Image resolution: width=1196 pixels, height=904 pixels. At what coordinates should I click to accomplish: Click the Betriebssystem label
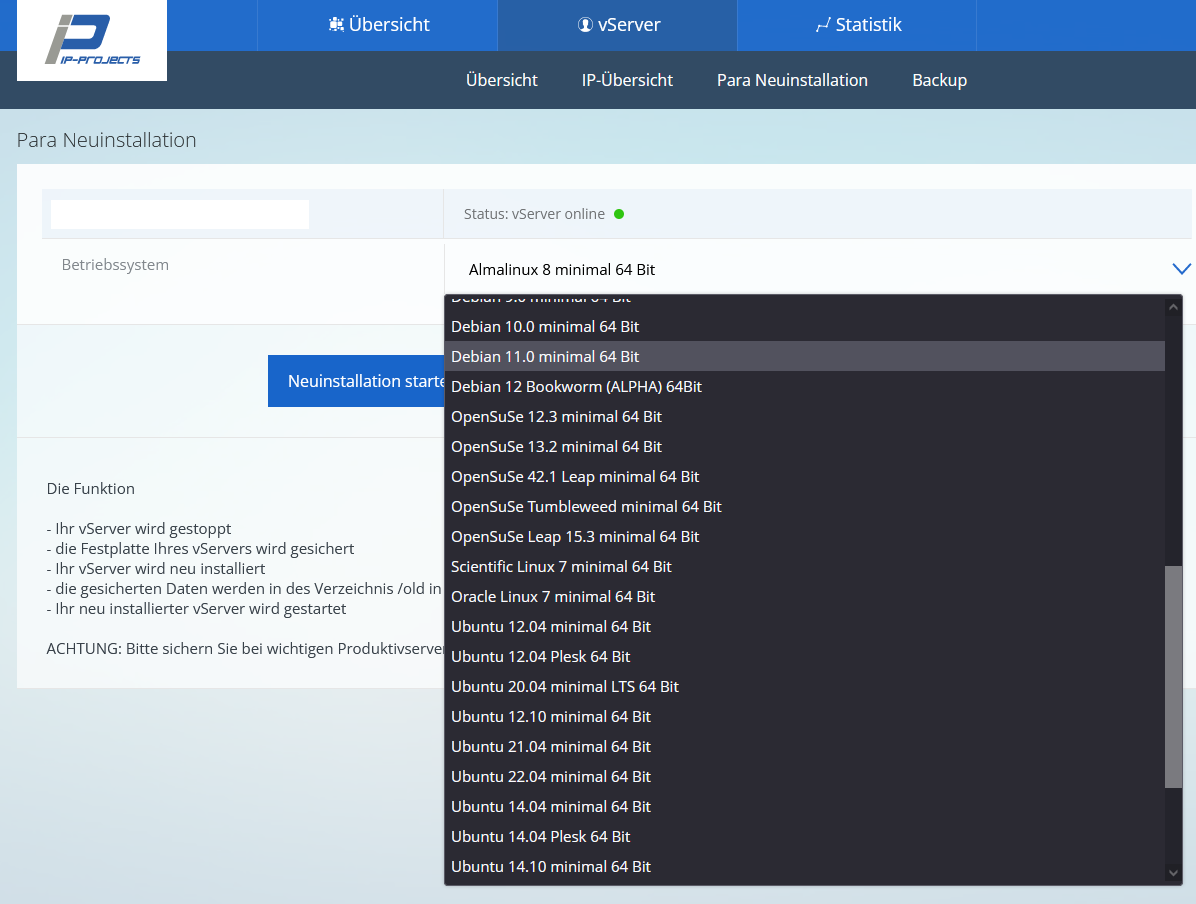[x=115, y=265]
